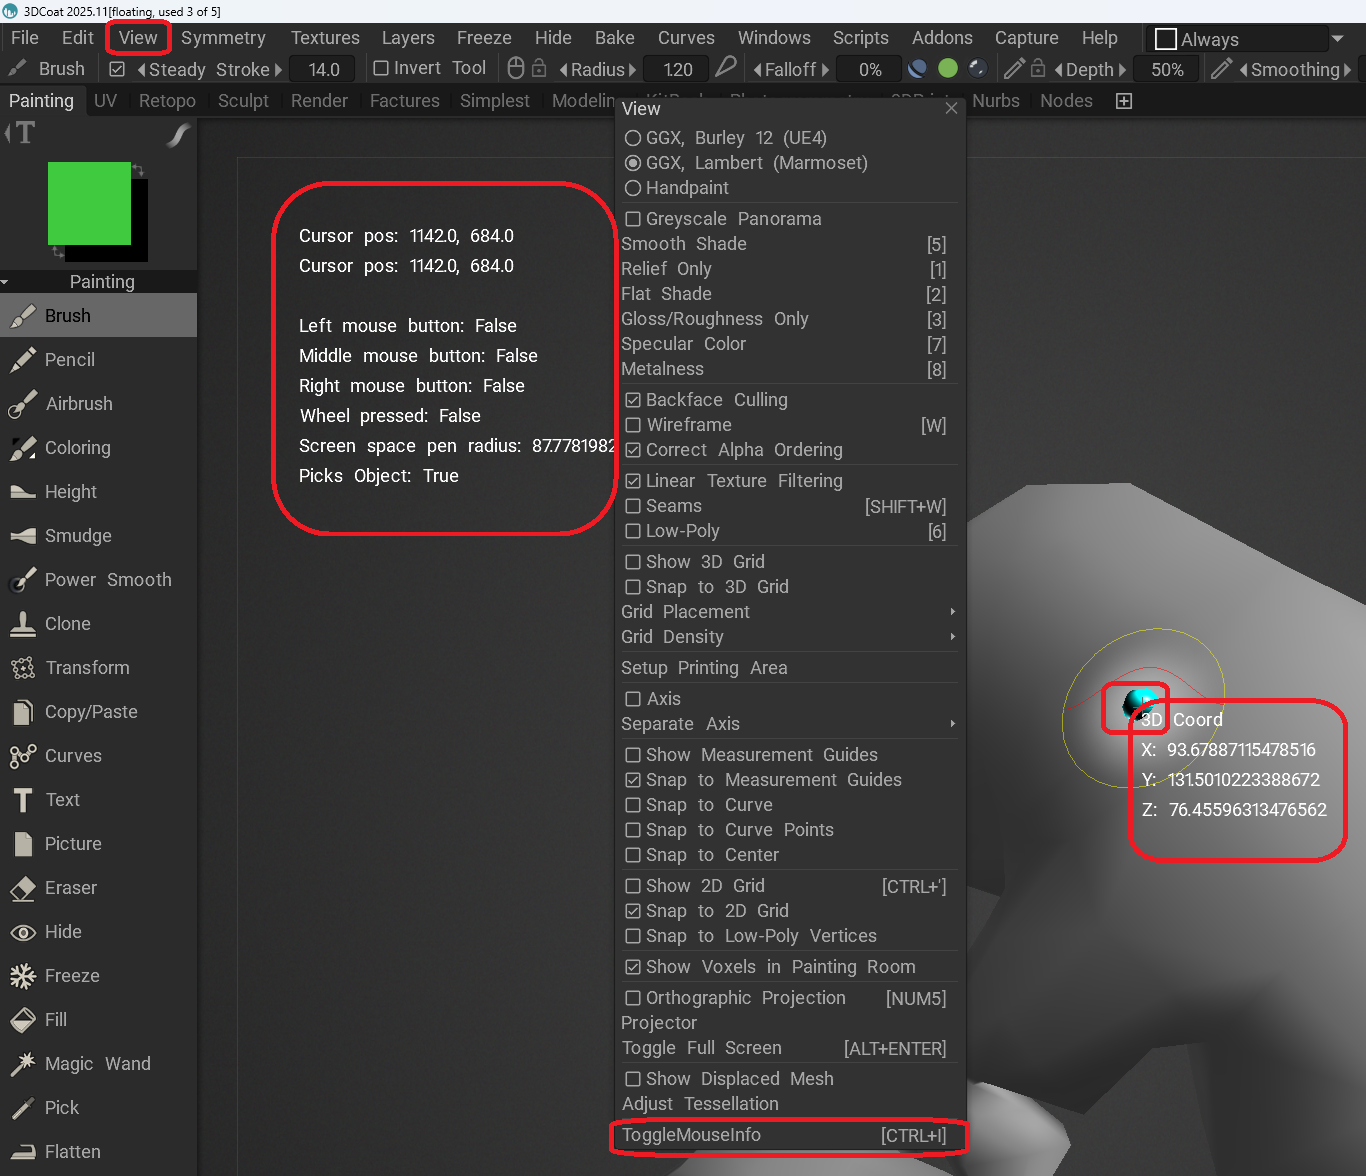Select the Airbrush tool icon
The image size is (1366, 1176).
coord(22,404)
